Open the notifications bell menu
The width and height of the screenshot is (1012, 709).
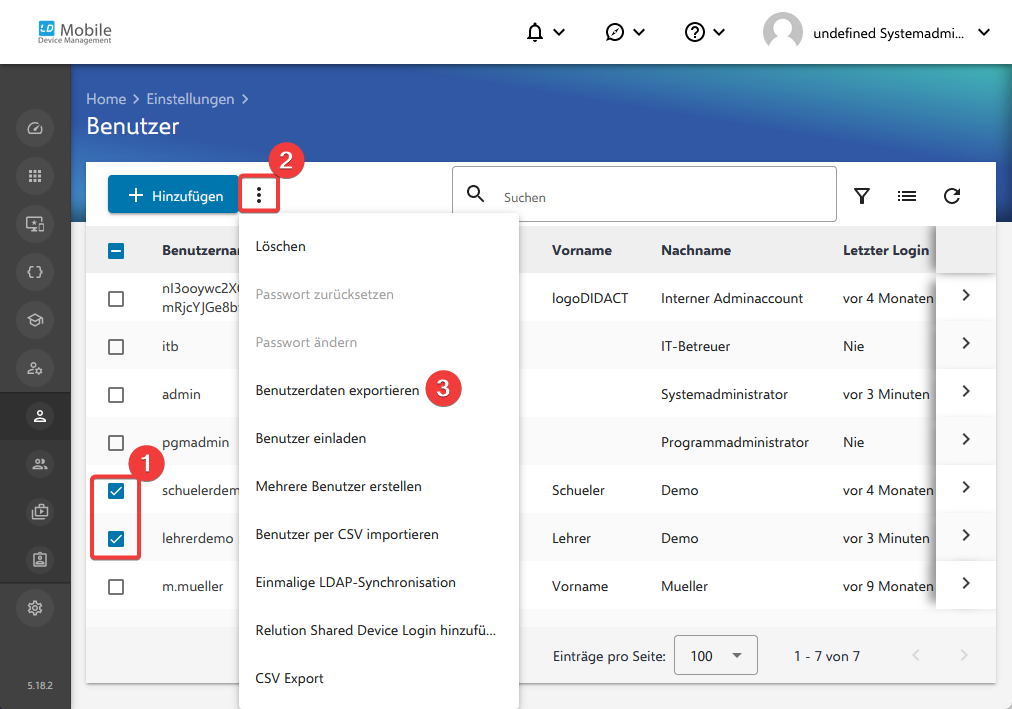(545, 32)
